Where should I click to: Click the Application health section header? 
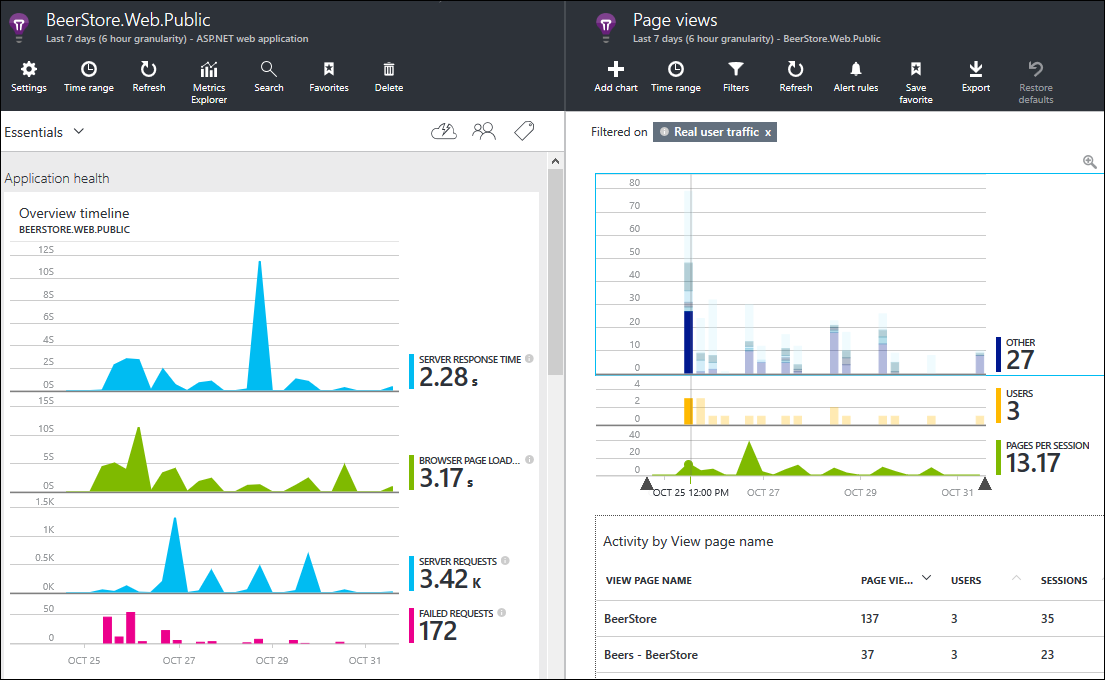(57, 178)
